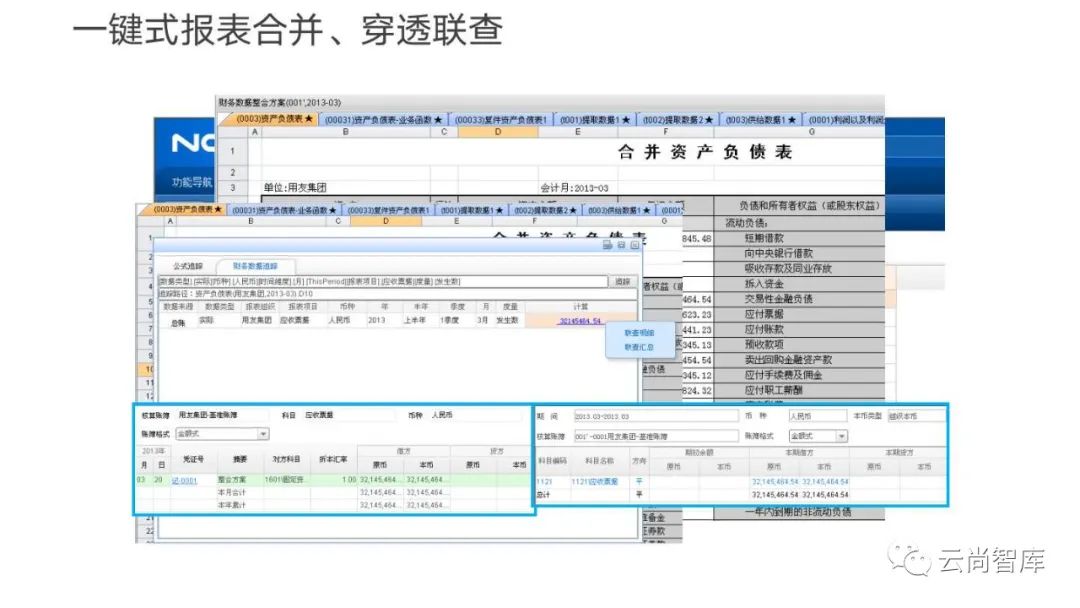Click the 单位:用友集团 cell
1080x608 pixels.
coord(346,187)
